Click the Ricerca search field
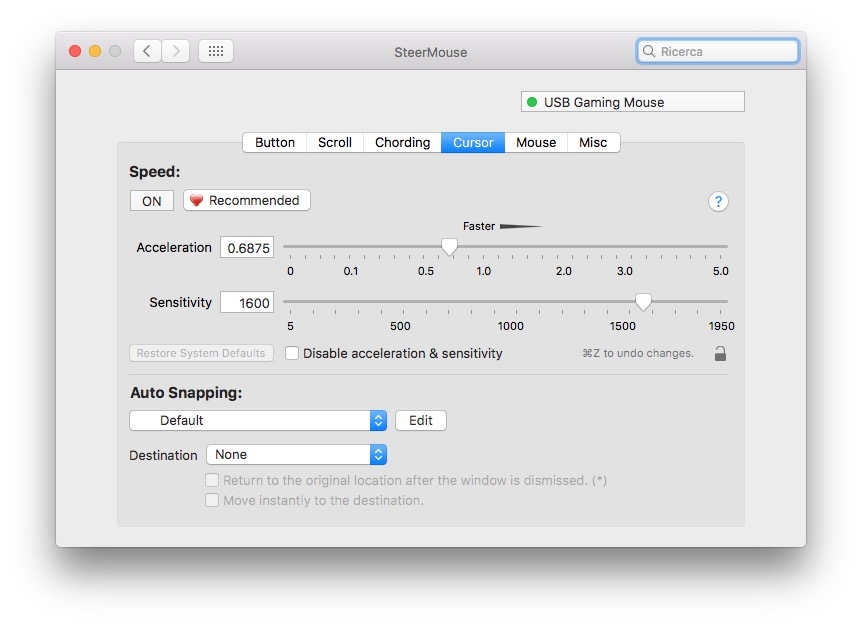Screen dimensions: 862x627 (x=717, y=51)
